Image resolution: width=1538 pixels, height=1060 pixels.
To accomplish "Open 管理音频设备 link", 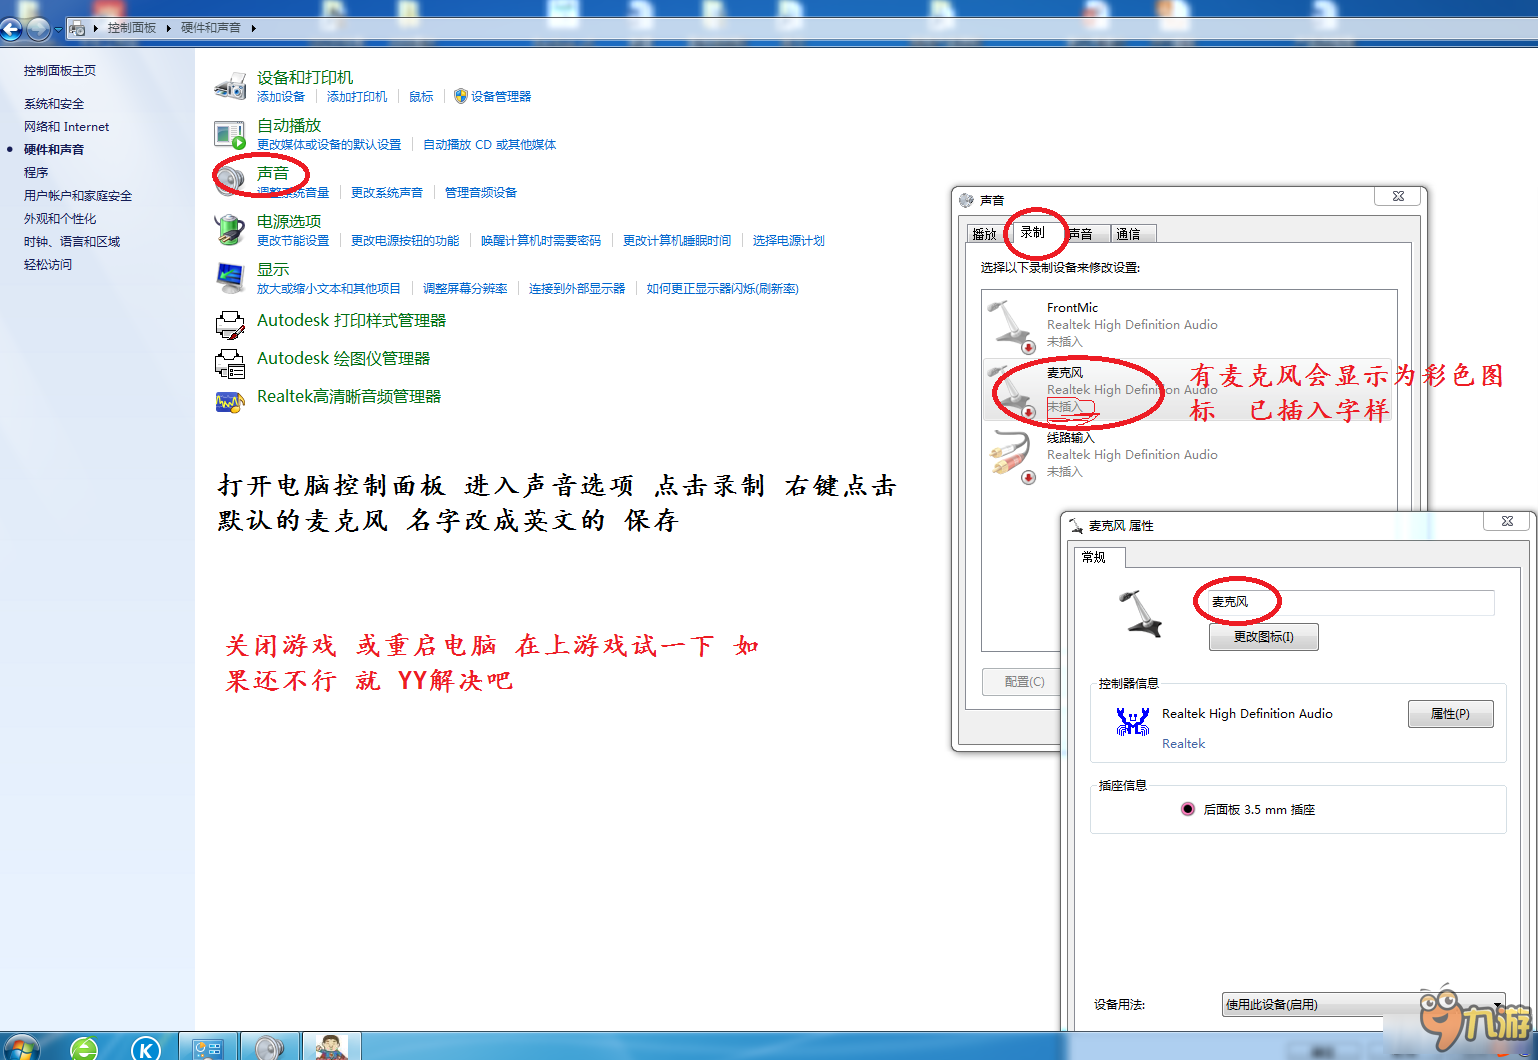I will pyautogui.click(x=481, y=193).
